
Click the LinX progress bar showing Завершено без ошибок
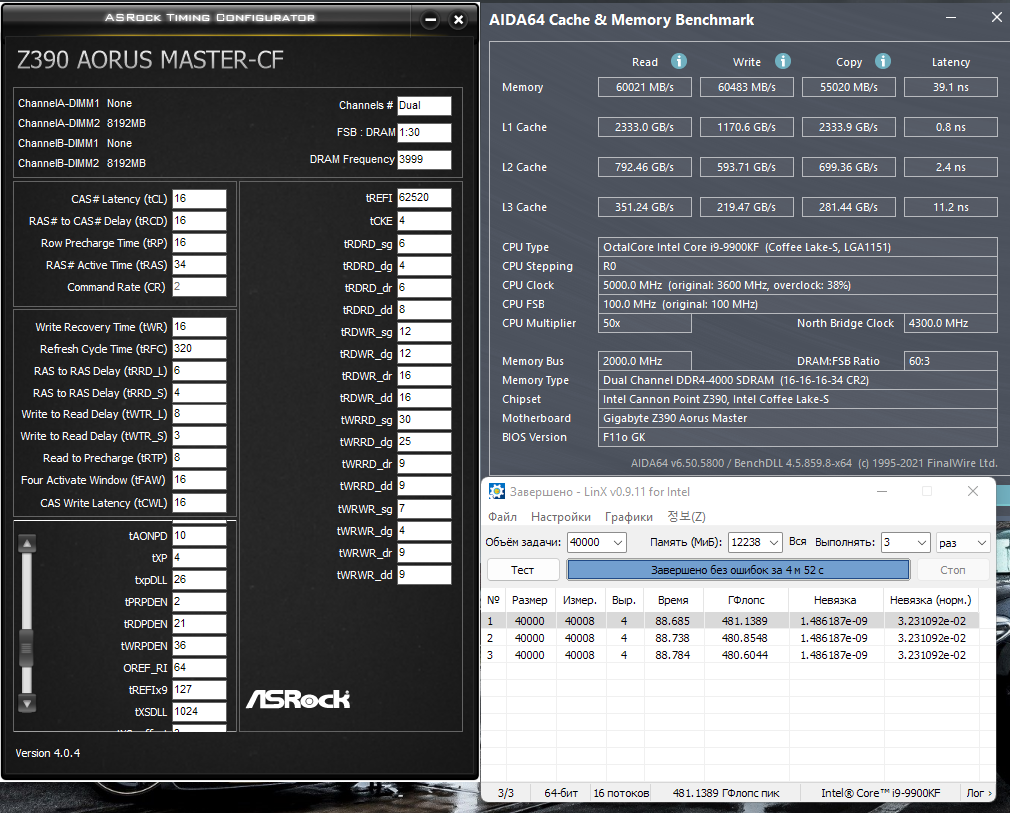738,569
